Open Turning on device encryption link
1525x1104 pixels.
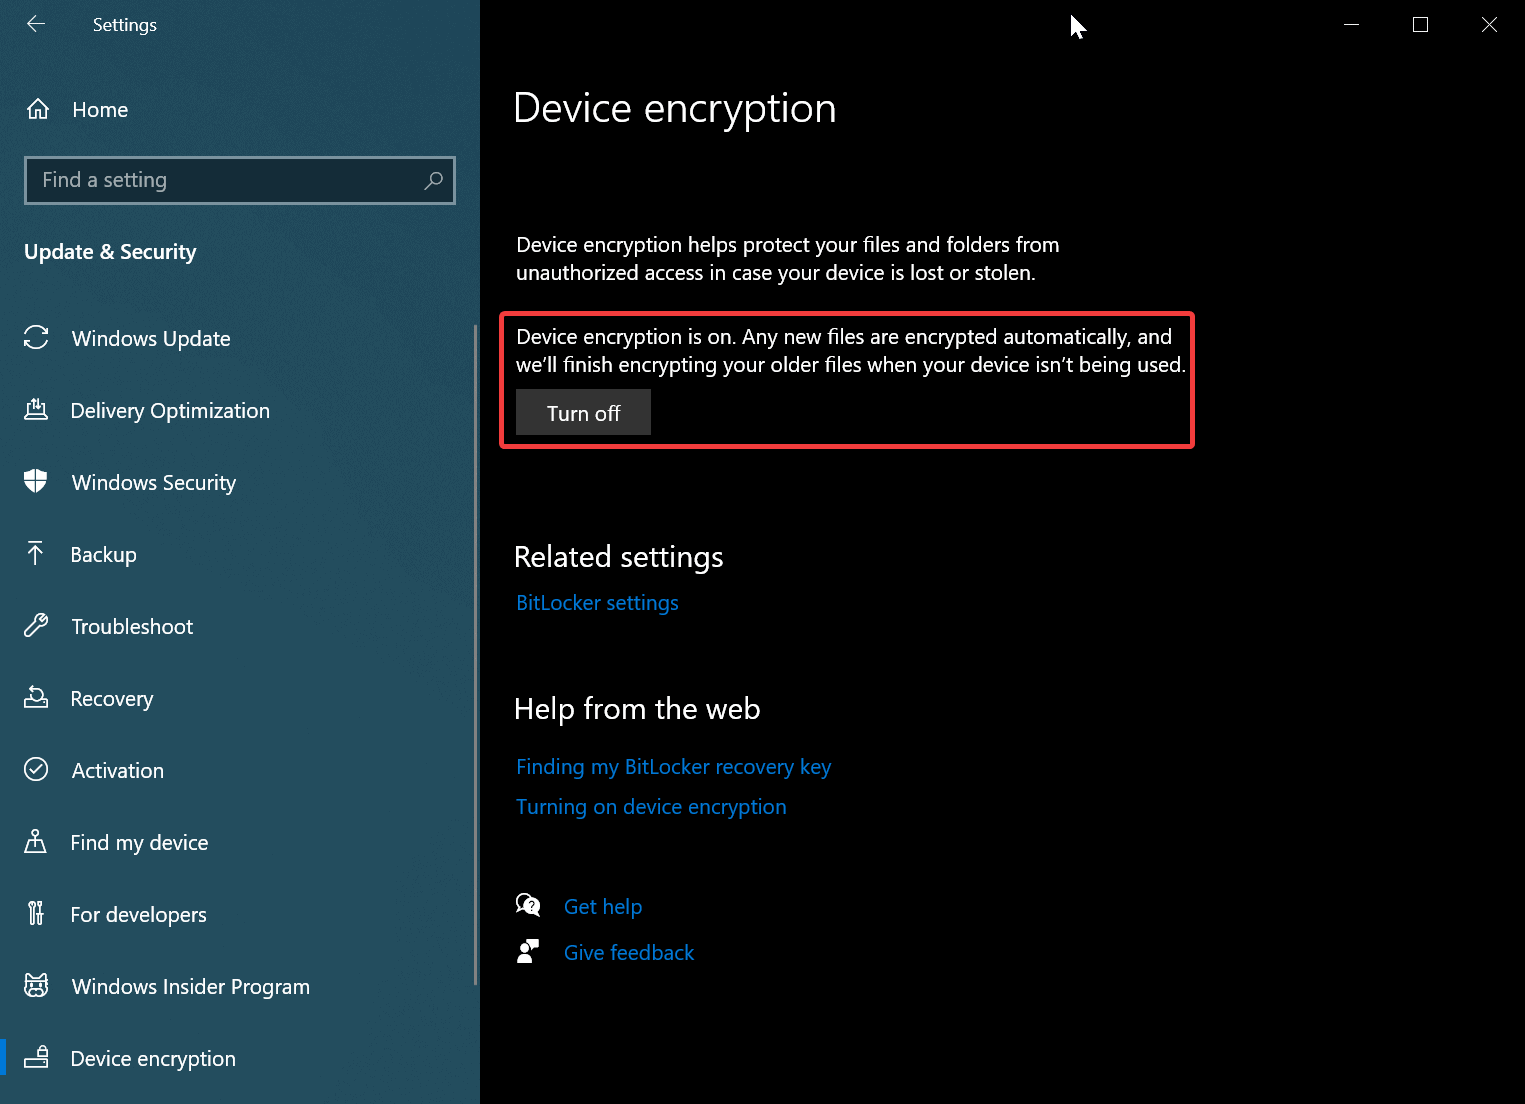point(651,807)
